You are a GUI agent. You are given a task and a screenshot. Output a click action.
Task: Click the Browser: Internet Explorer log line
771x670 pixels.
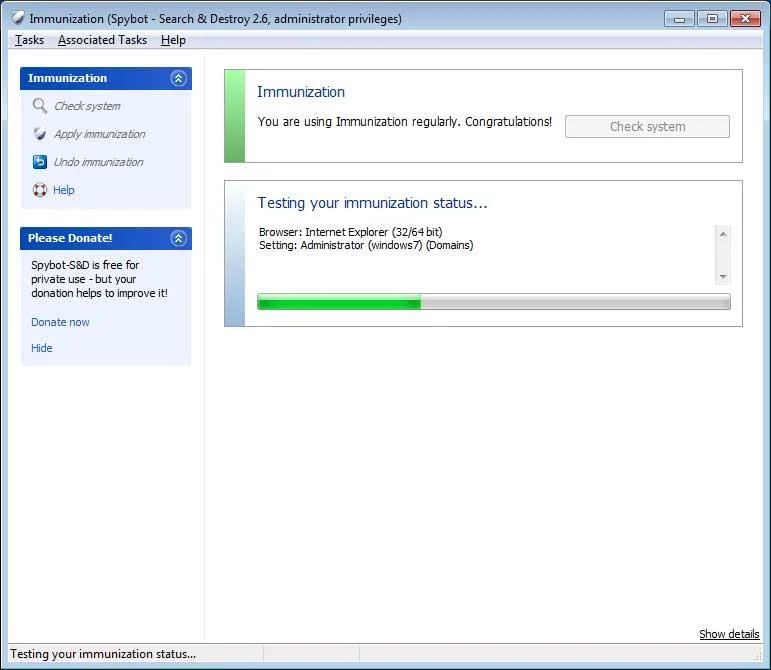pos(351,232)
